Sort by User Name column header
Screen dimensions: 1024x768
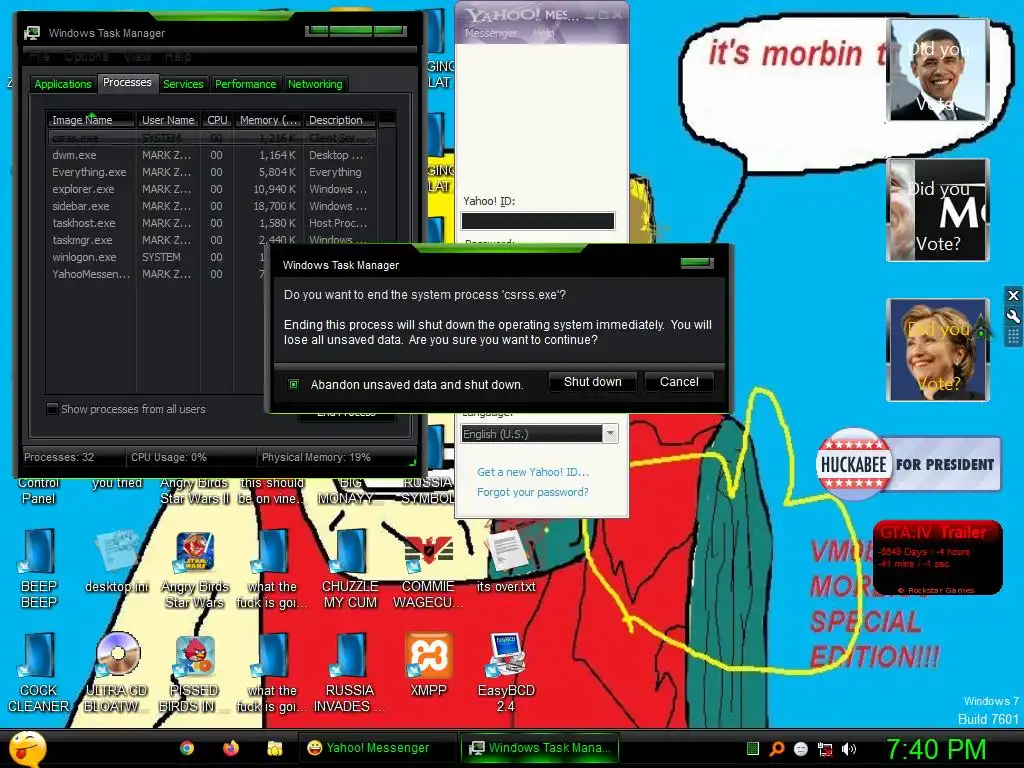pyautogui.click(x=168, y=120)
